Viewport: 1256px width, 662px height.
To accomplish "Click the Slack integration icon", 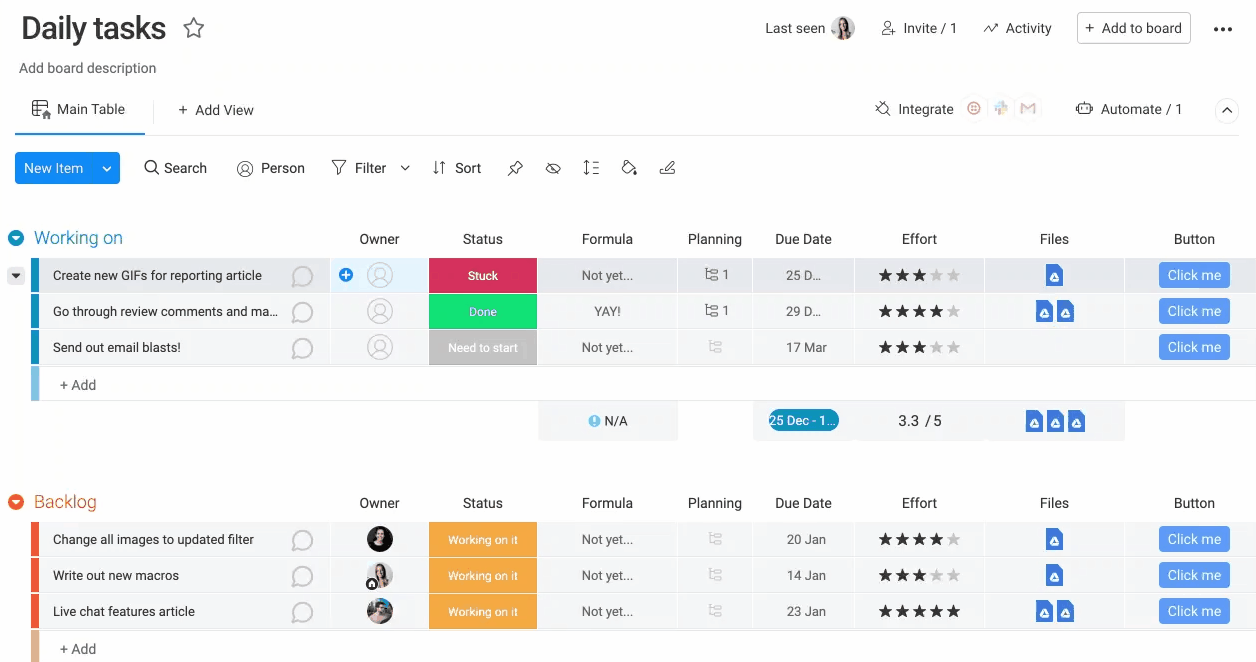I will coord(1001,109).
